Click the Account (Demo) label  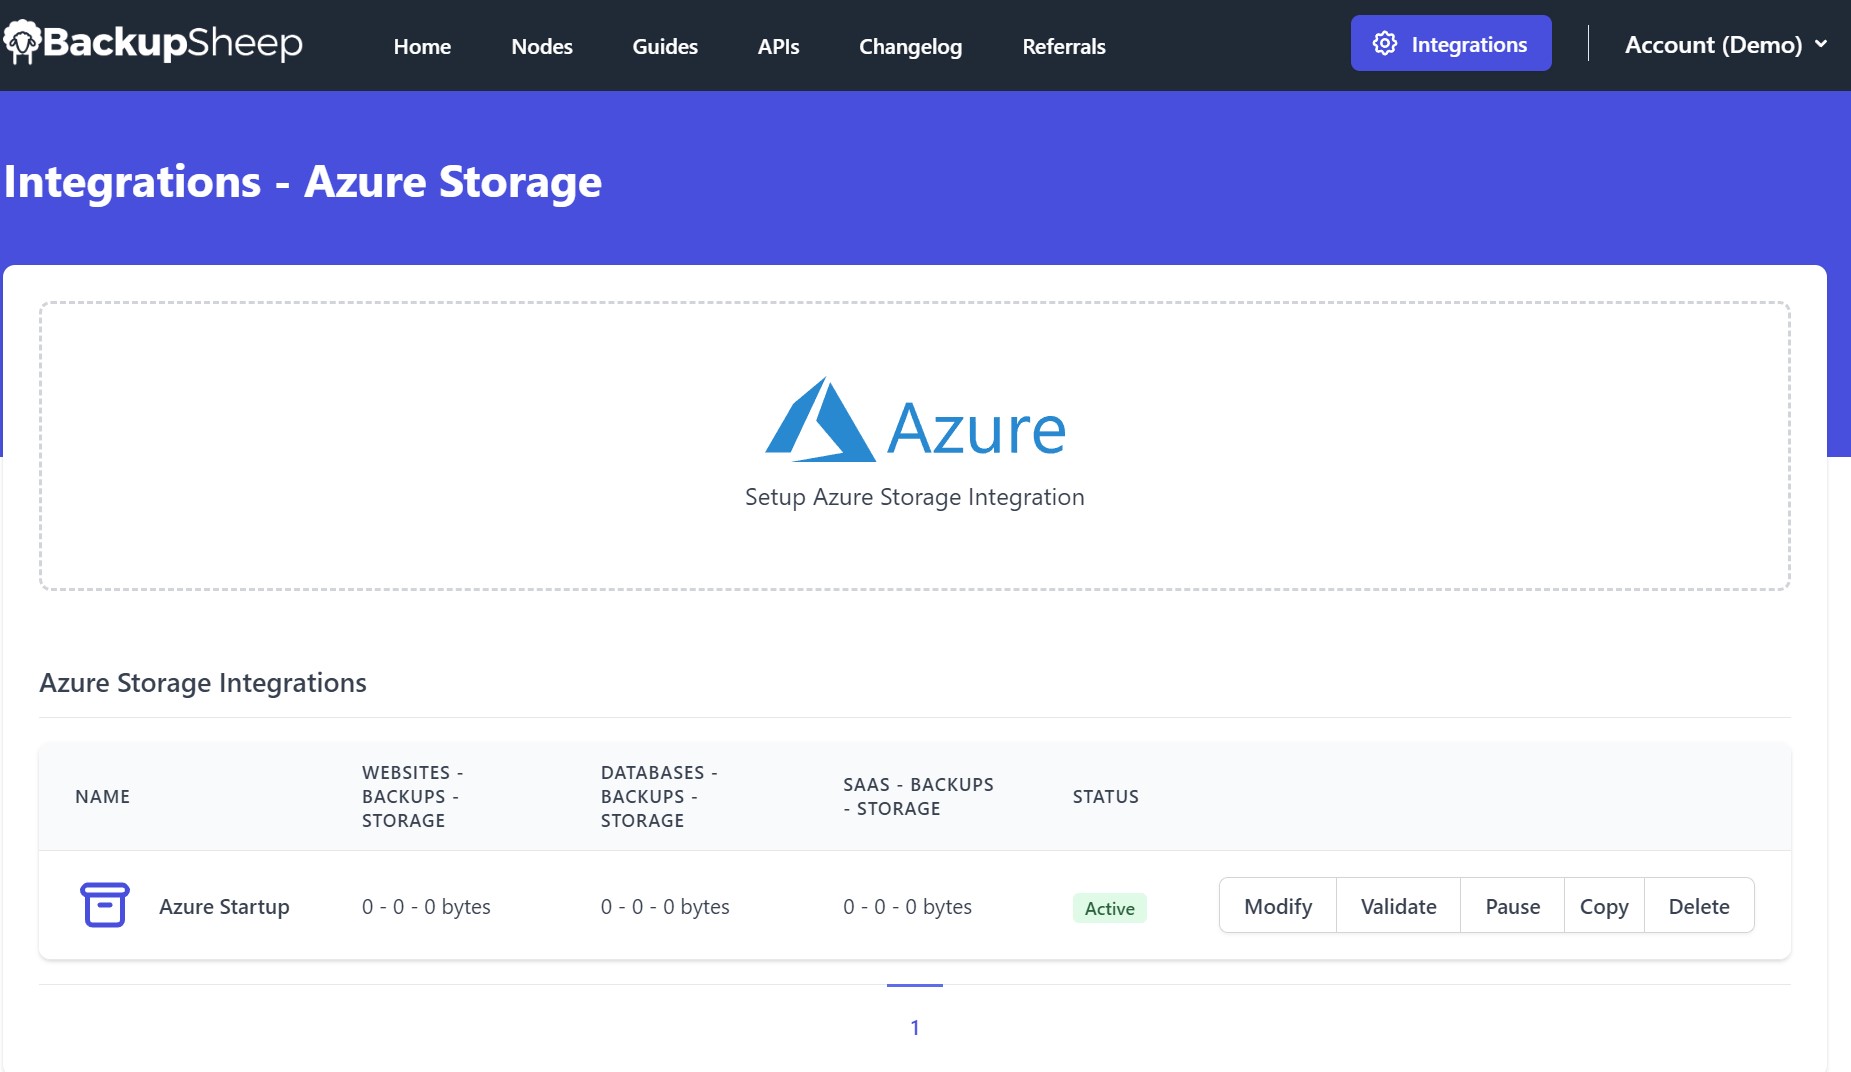(1713, 44)
